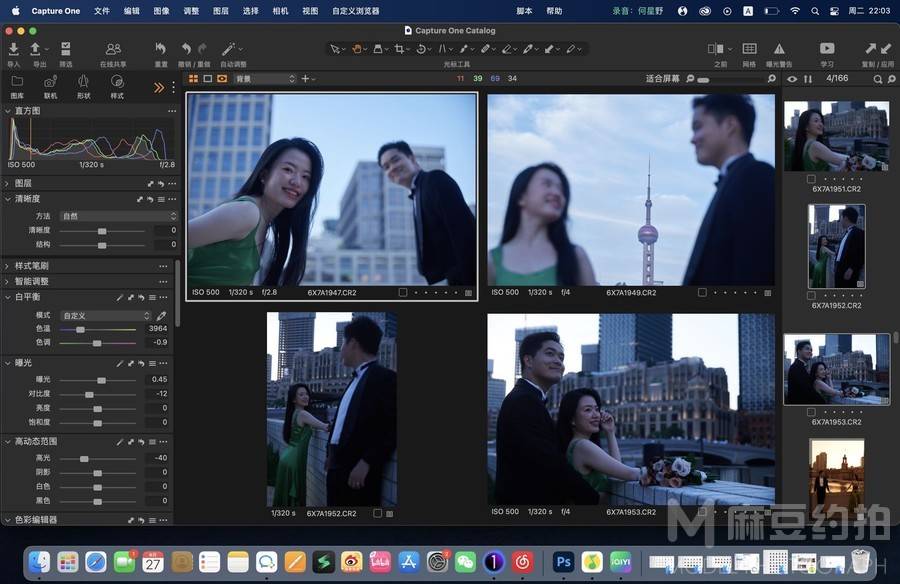Expand the Style Brushes (样式笔刷) panel
Image resolution: width=900 pixels, height=584 pixels.
click(7, 266)
